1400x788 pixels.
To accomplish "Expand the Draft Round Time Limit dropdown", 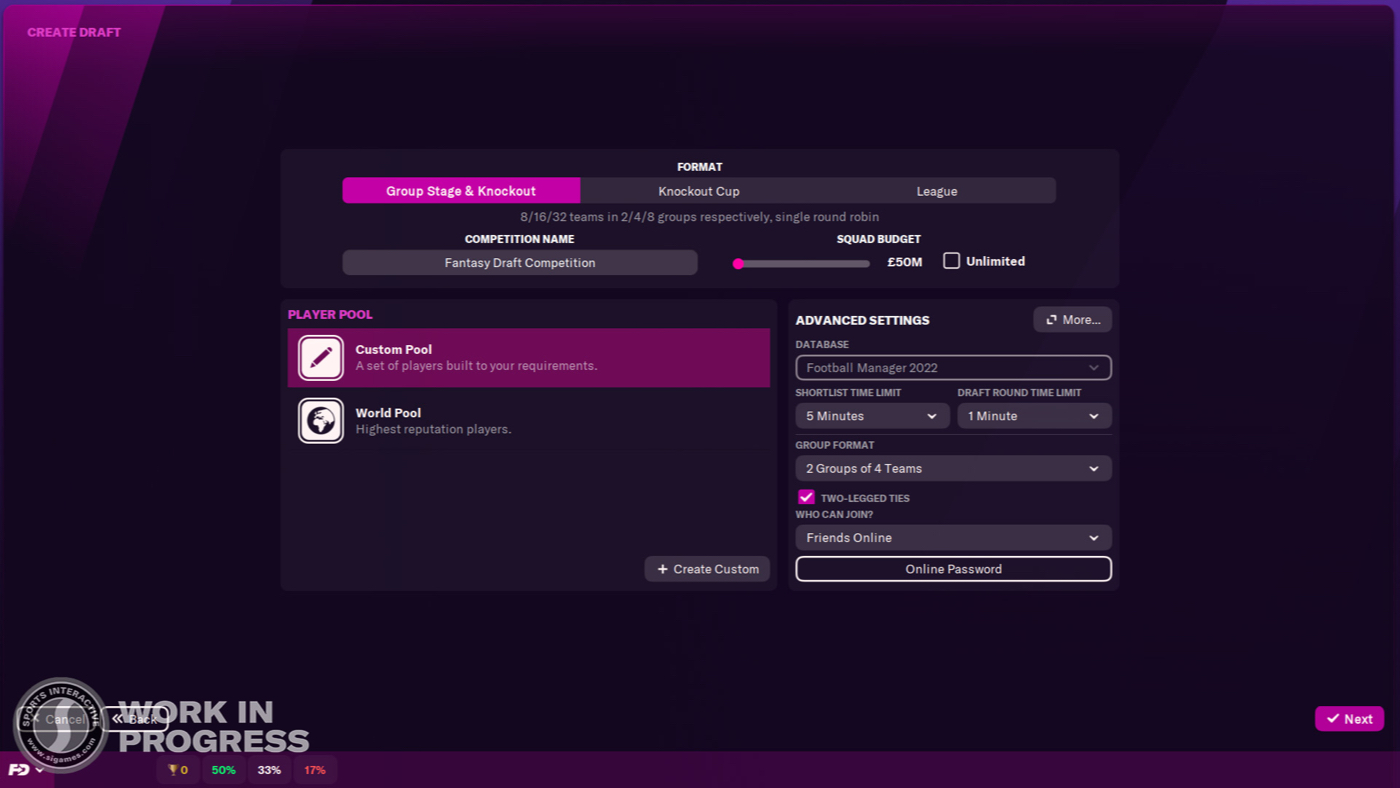I will (1034, 416).
